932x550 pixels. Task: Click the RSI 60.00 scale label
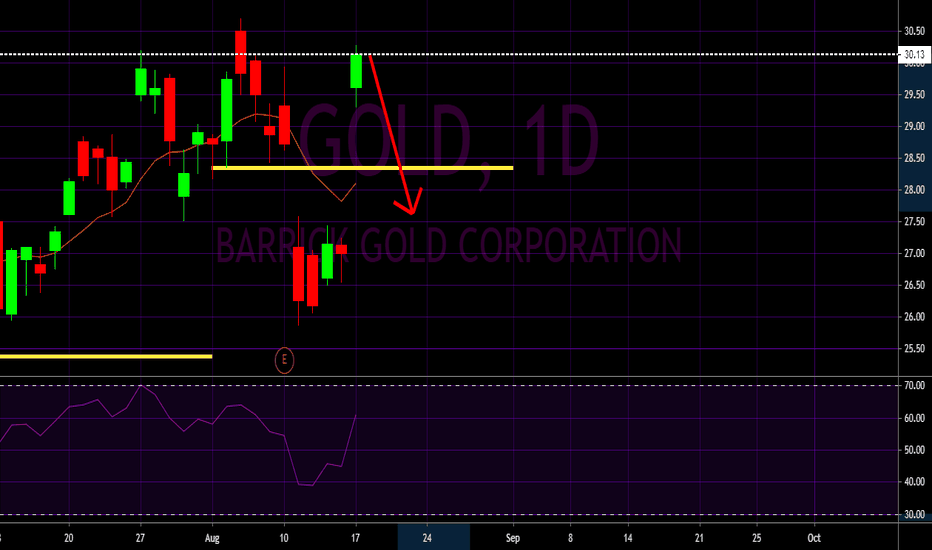pyautogui.click(x=914, y=418)
